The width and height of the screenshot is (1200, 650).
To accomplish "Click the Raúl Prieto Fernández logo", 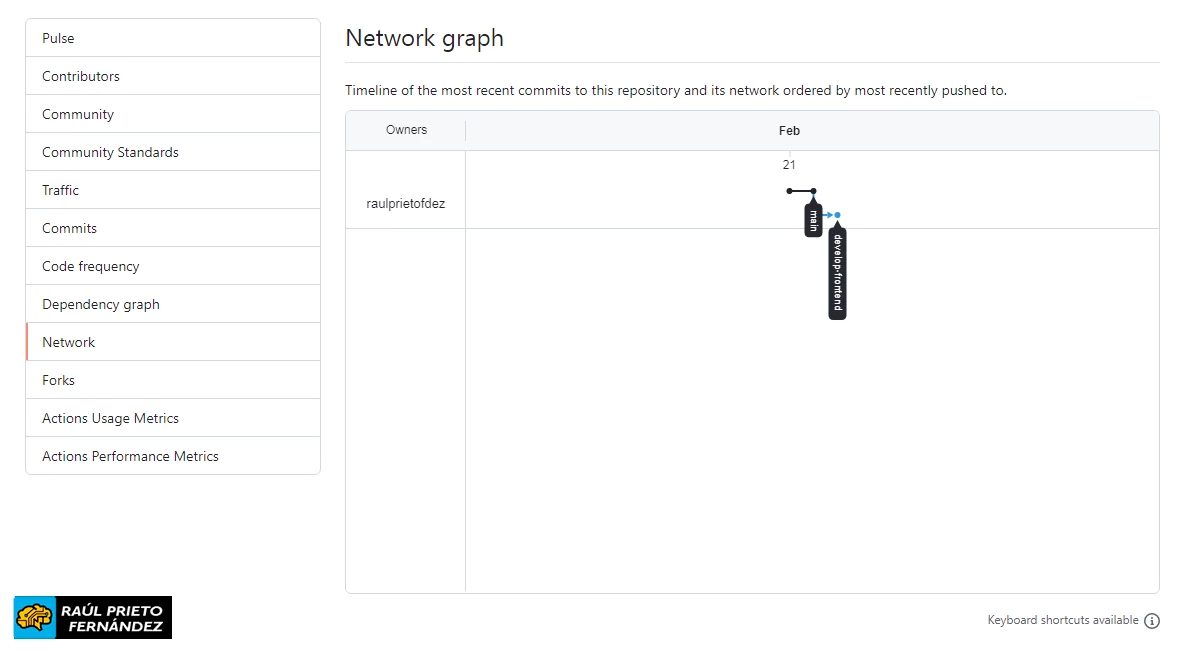I will tap(93, 617).
